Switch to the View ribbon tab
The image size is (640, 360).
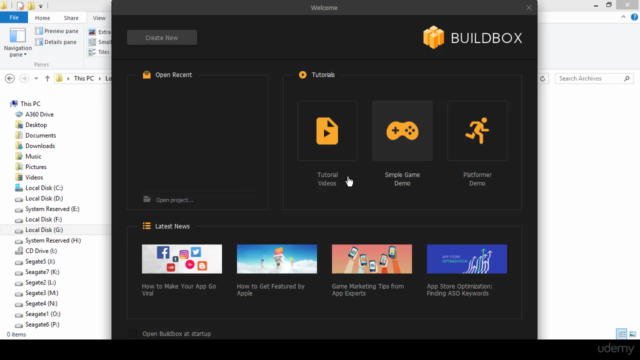point(99,18)
